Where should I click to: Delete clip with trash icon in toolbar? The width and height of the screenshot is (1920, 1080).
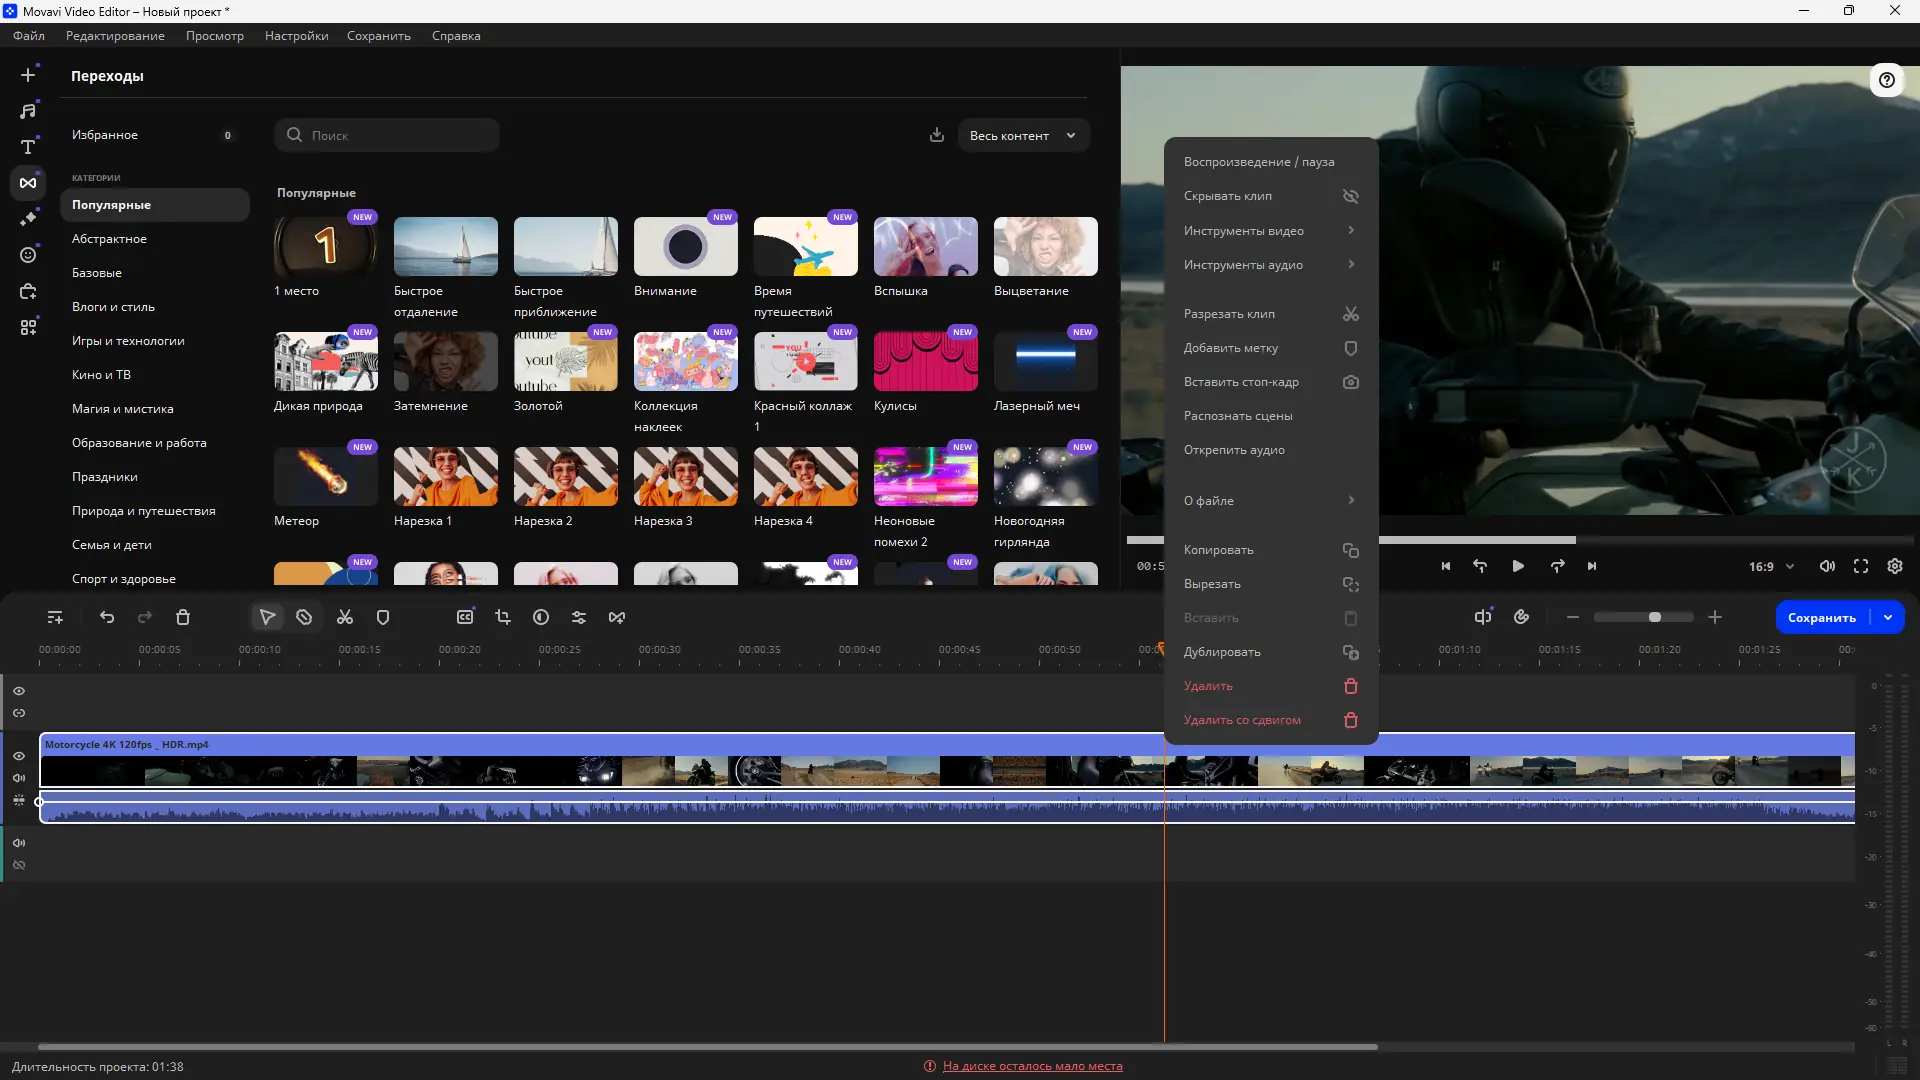click(183, 618)
